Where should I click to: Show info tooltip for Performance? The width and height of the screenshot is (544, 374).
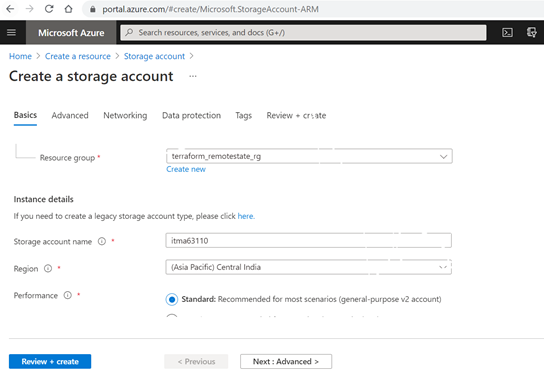pos(68,295)
